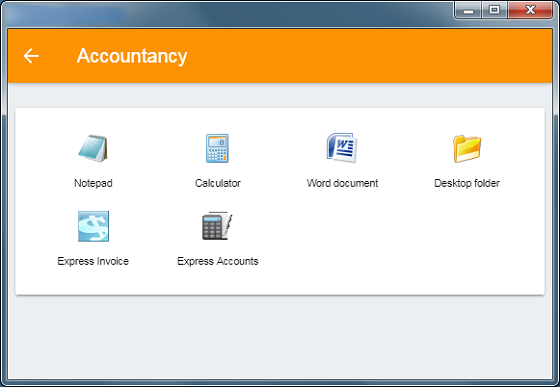560x387 pixels.
Task: Maximize the window
Action: coord(494,10)
